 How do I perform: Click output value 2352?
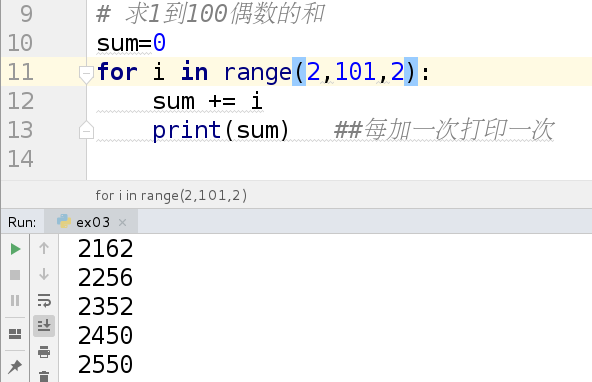click(105, 307)
